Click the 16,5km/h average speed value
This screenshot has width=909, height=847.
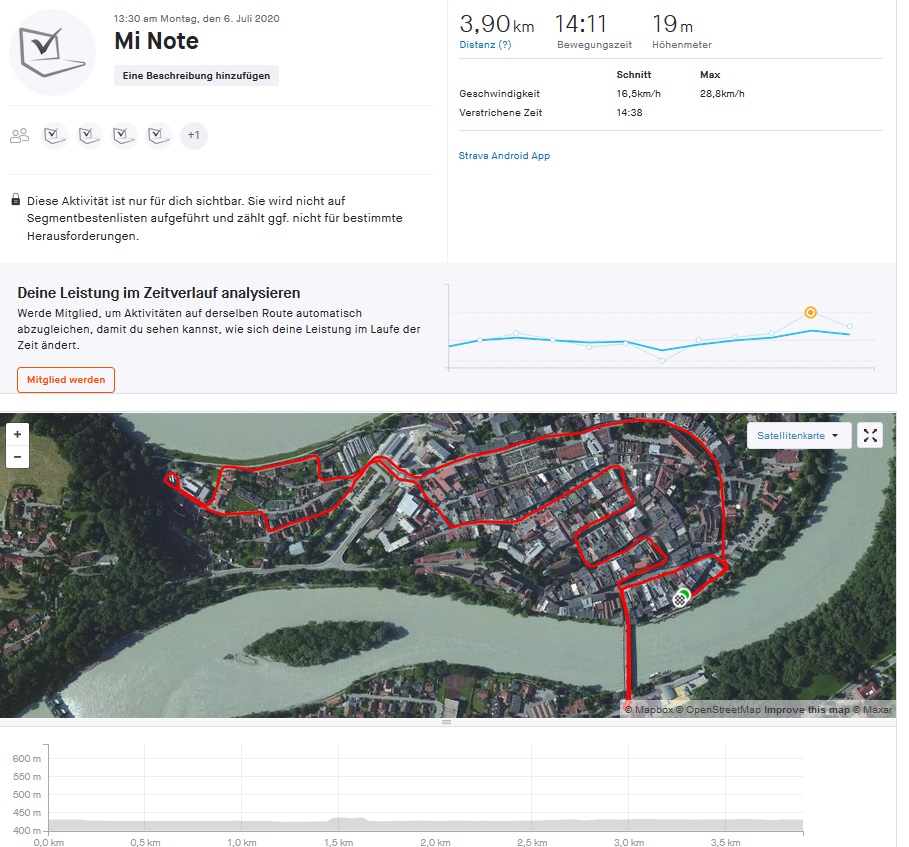click(638, 93)
